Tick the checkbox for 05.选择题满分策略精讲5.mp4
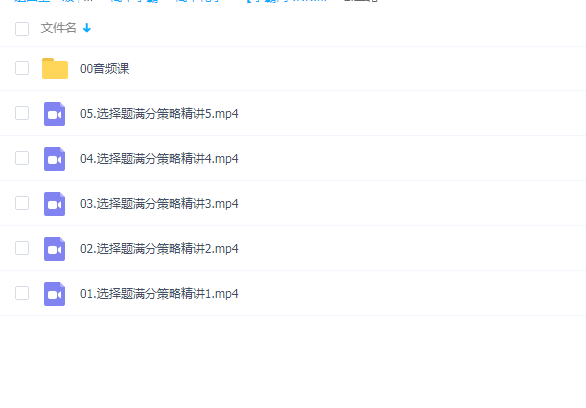This screenshot has width=586, height=408. tap(22, 113)
